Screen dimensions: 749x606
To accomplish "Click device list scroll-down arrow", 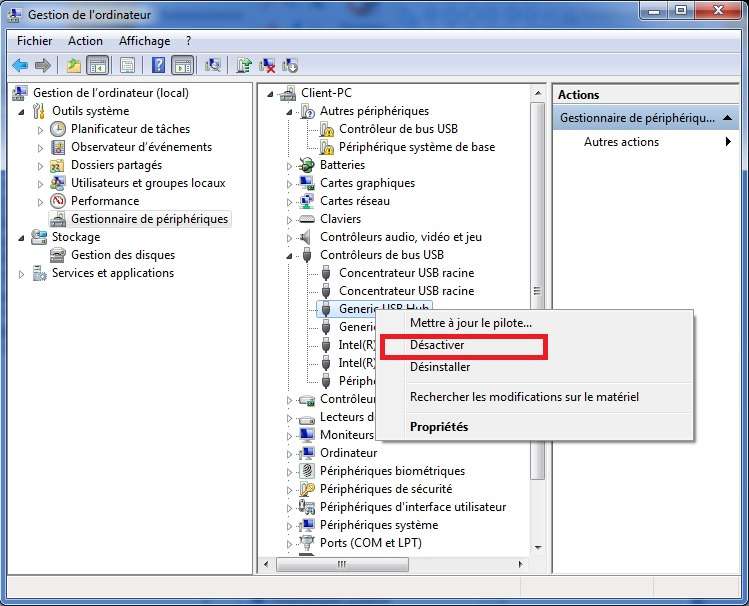I will (x=538, y=548).
